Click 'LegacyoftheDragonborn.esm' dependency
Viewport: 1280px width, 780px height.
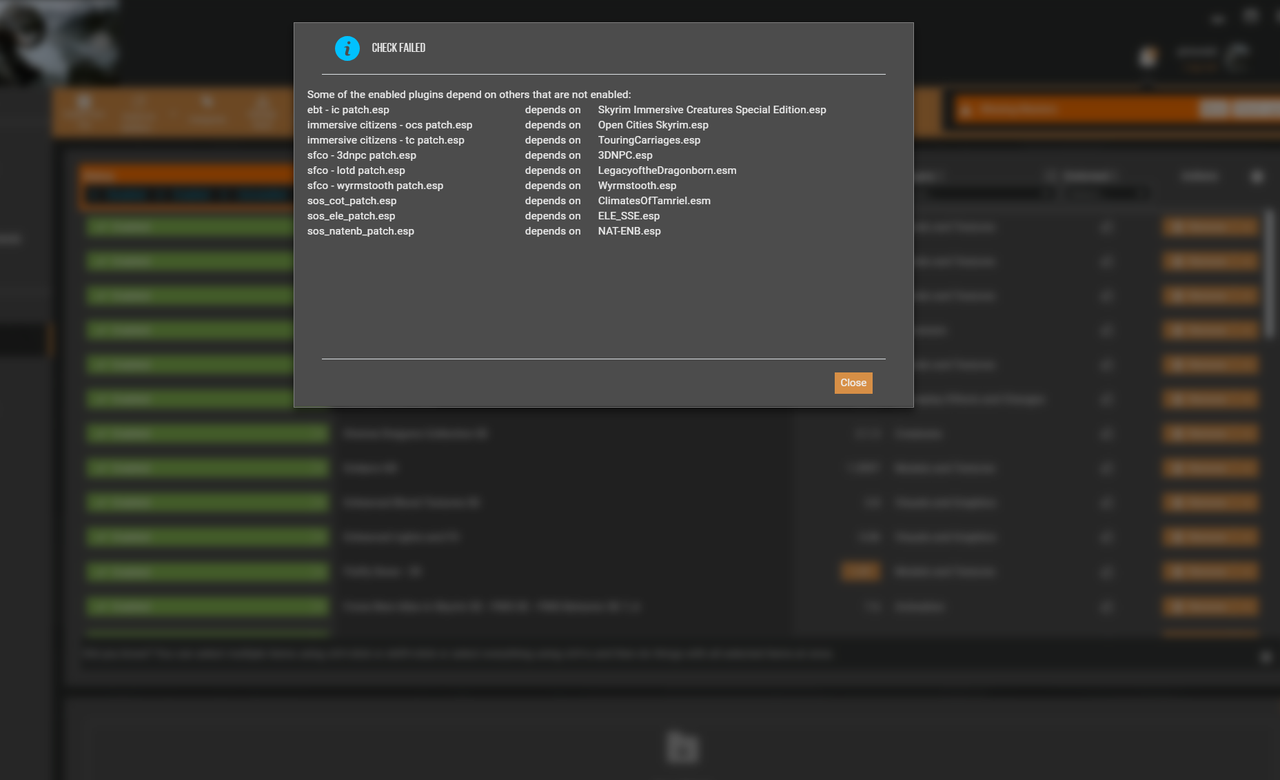[x=667, y=170]
